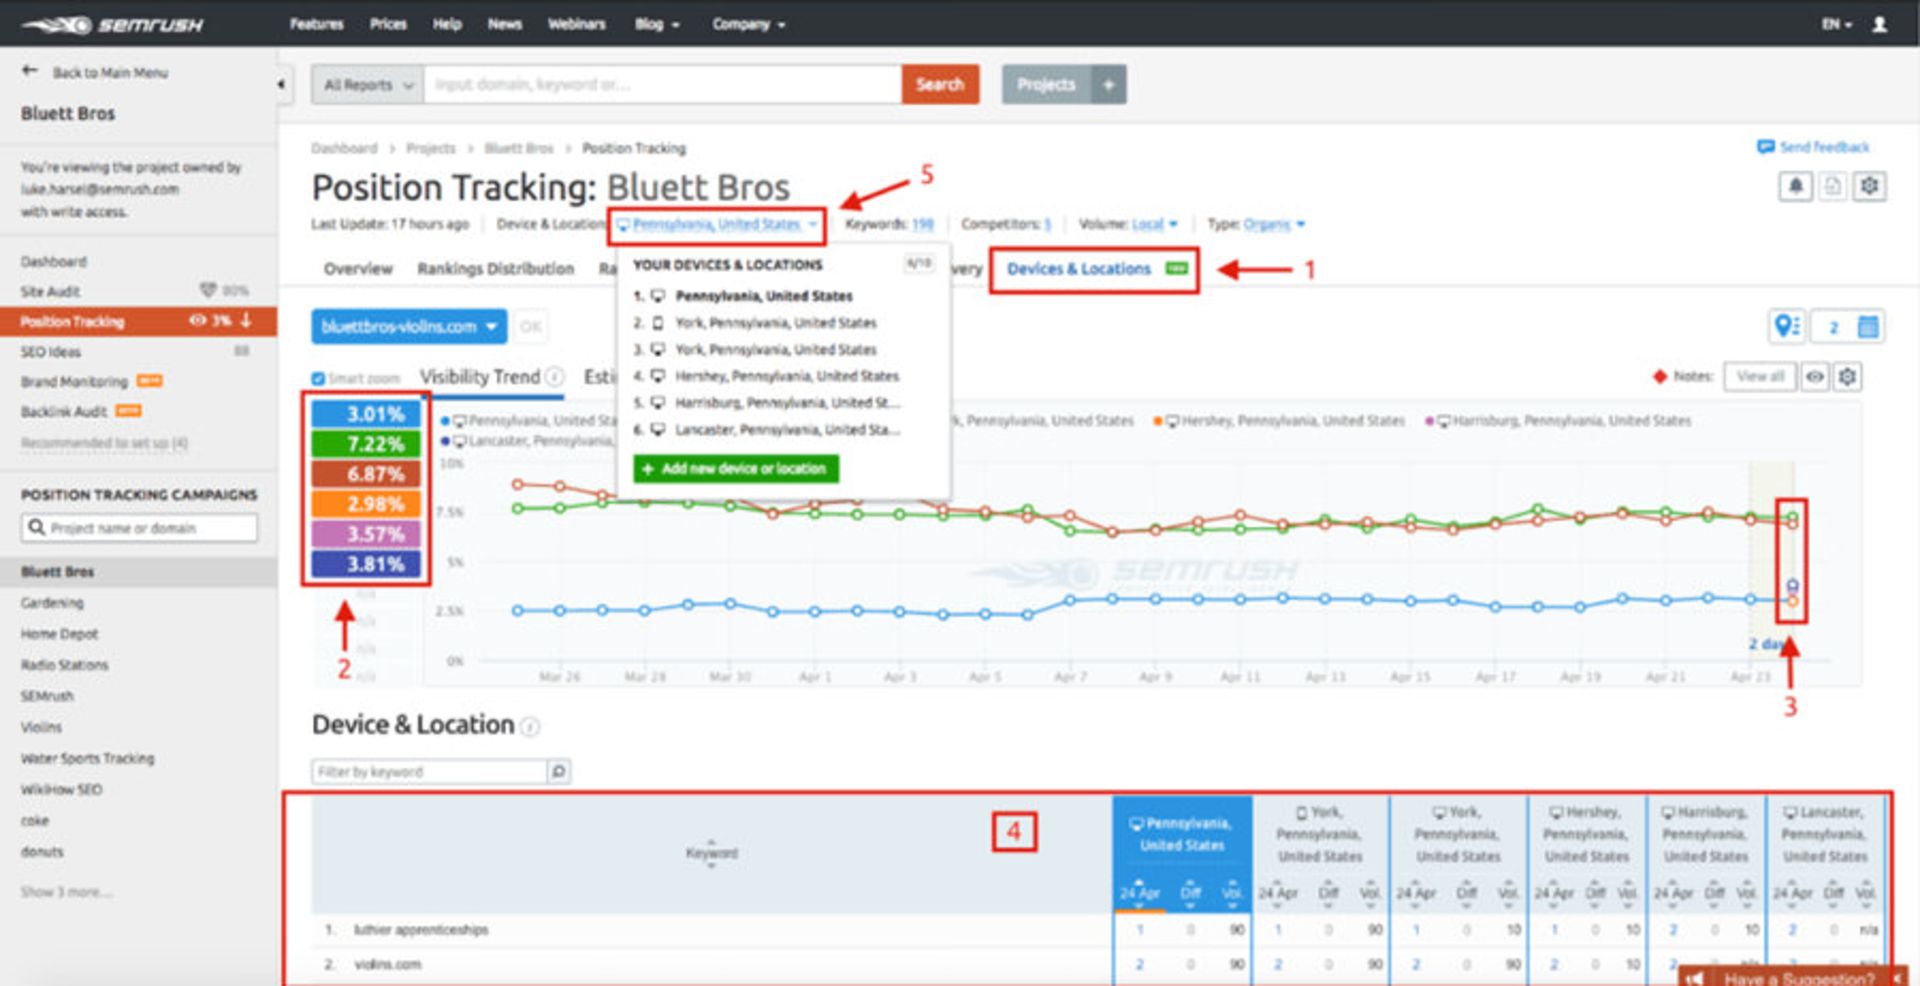The width and height of the screenshot is (1920, 986).
Task: Open the Pennsylvania, United States location dropdown
Action: [717, 225]
